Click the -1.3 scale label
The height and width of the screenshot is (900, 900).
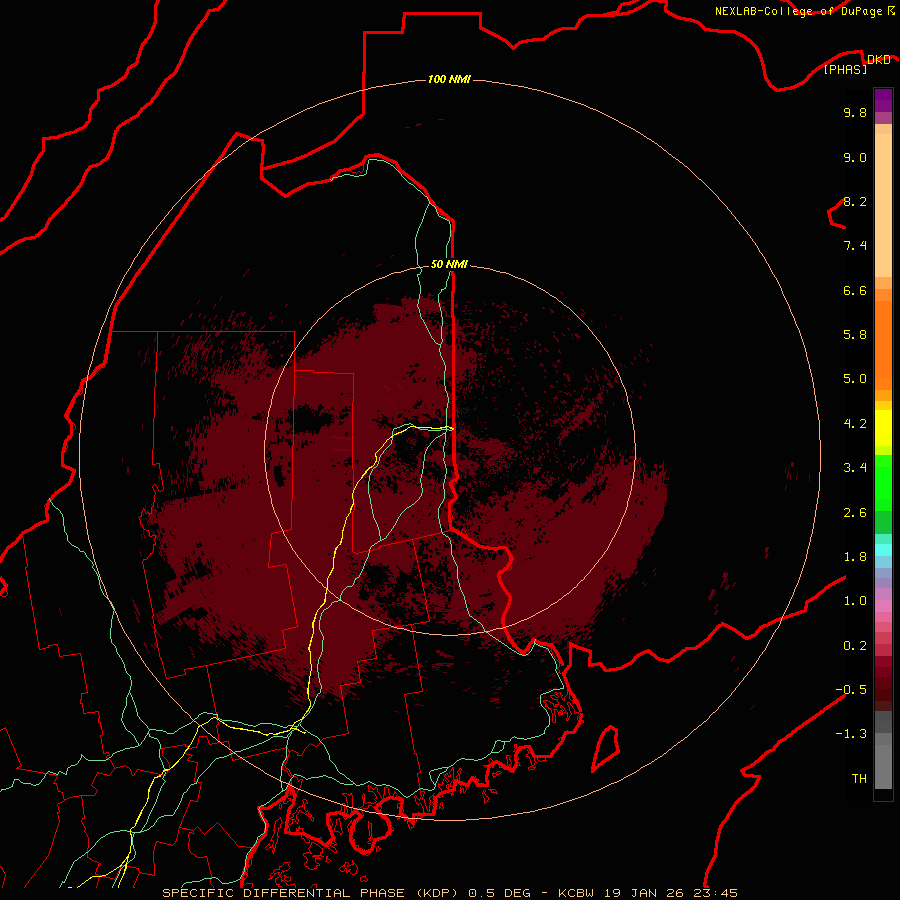pos(851,734)
